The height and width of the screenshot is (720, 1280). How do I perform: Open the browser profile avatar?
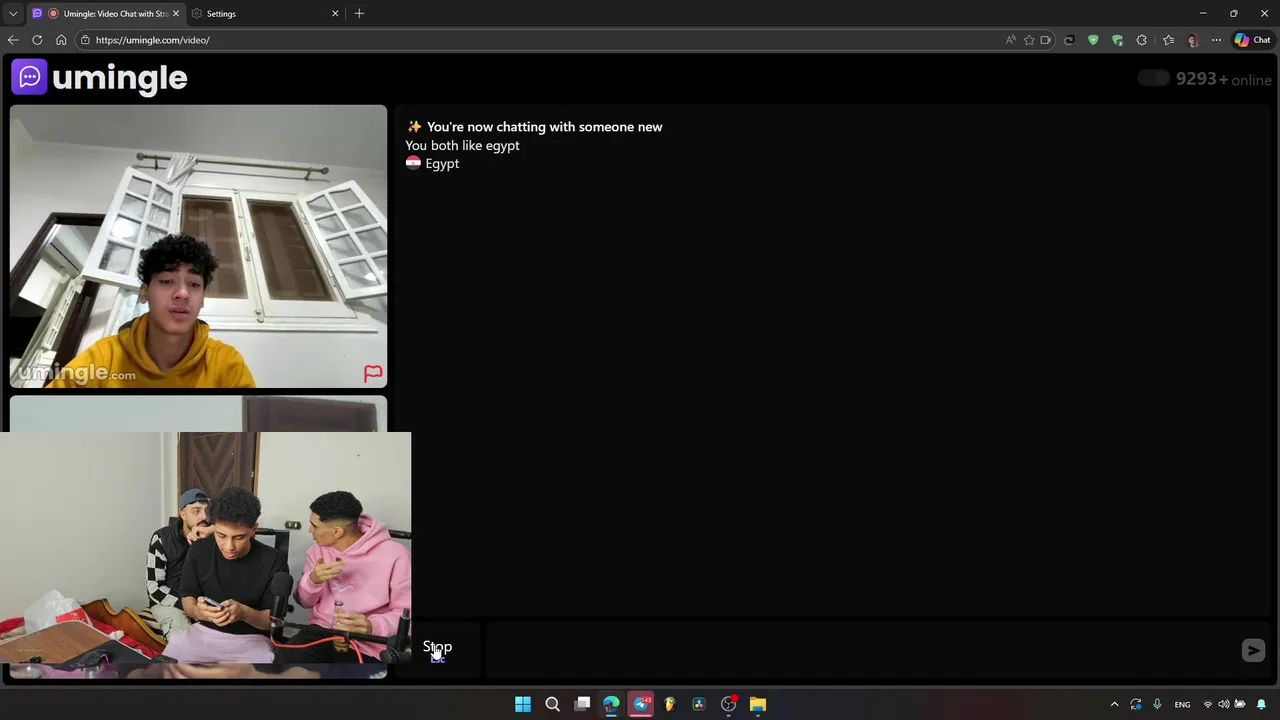point(1192,40)
